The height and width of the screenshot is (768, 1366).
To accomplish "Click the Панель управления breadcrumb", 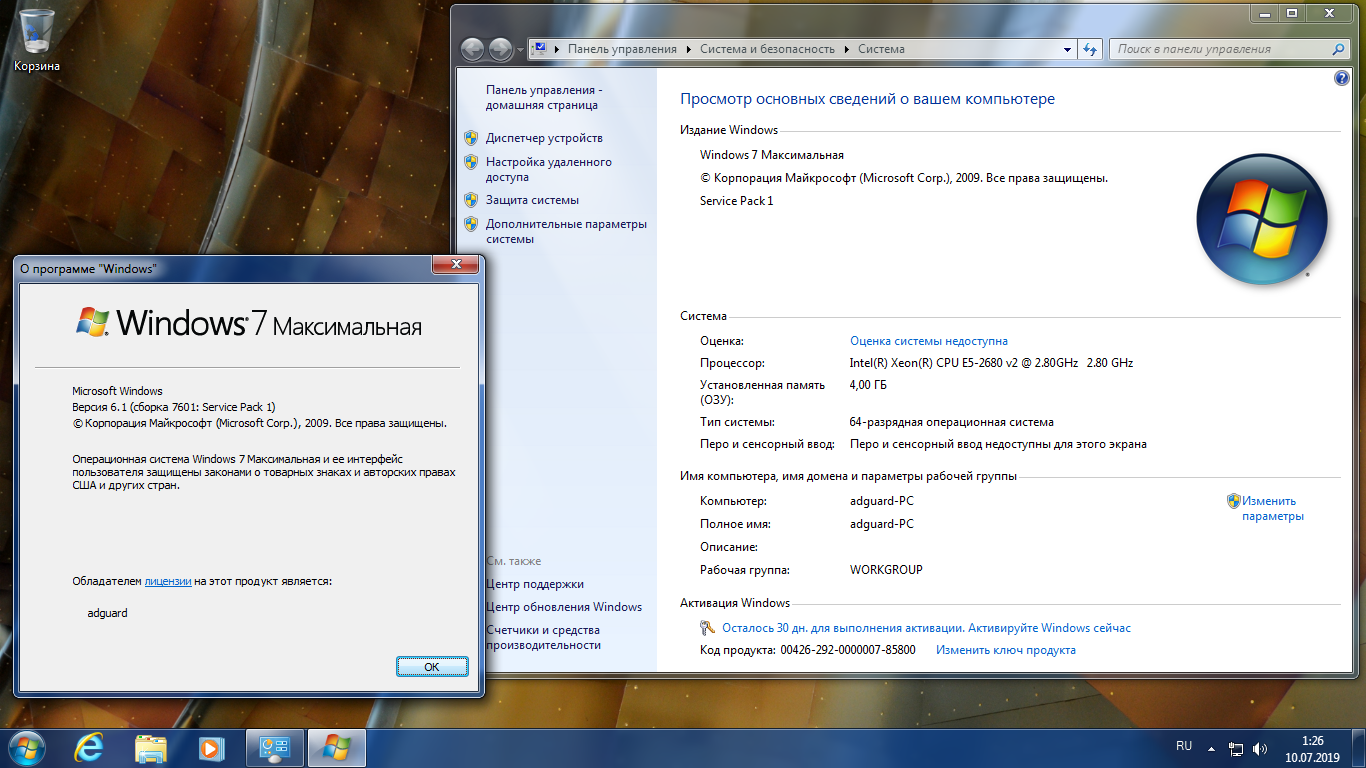I will [x=622, y=49].
